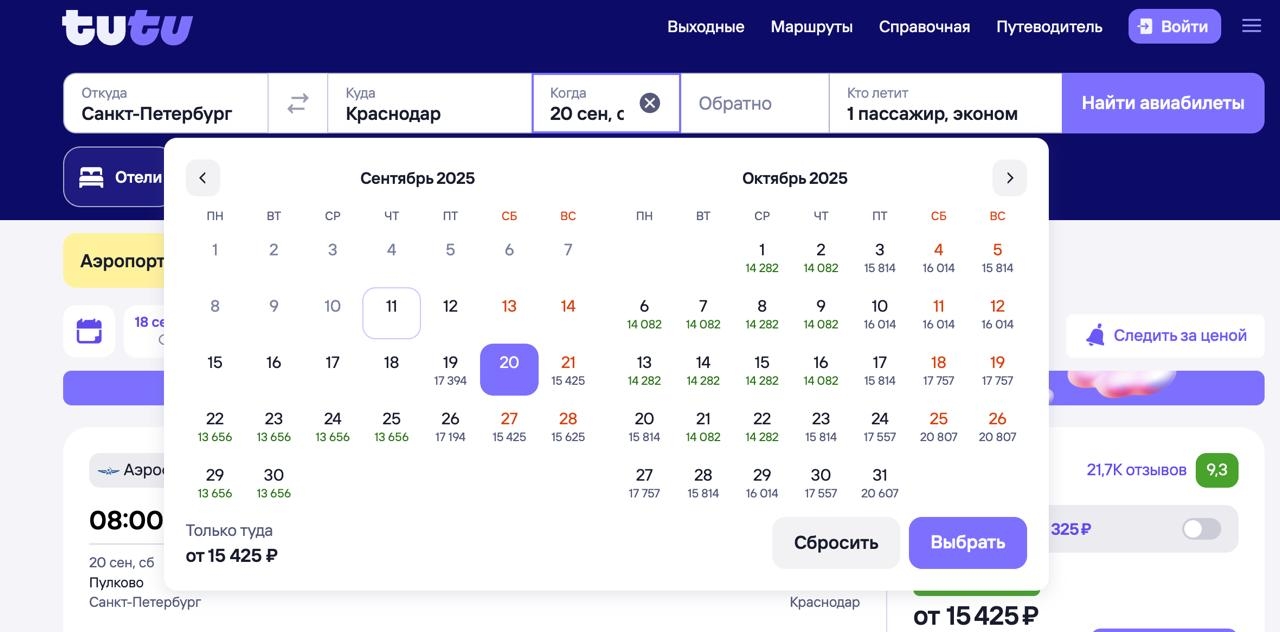The image size is (1280, 632).
Task: Clear the departure date field
Action: pos(650,103)
